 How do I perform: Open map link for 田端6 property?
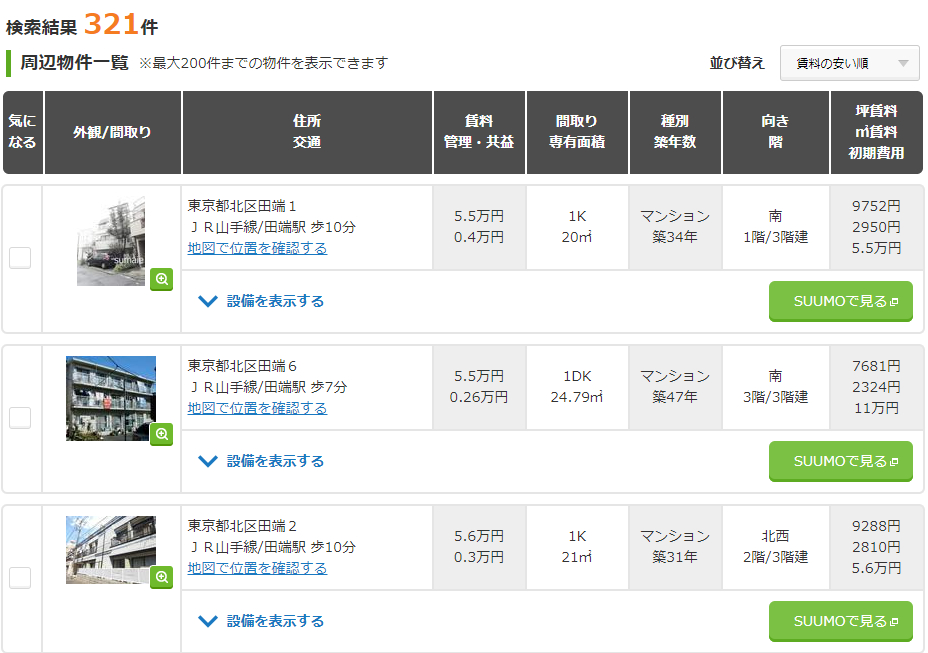pos(257,408)
